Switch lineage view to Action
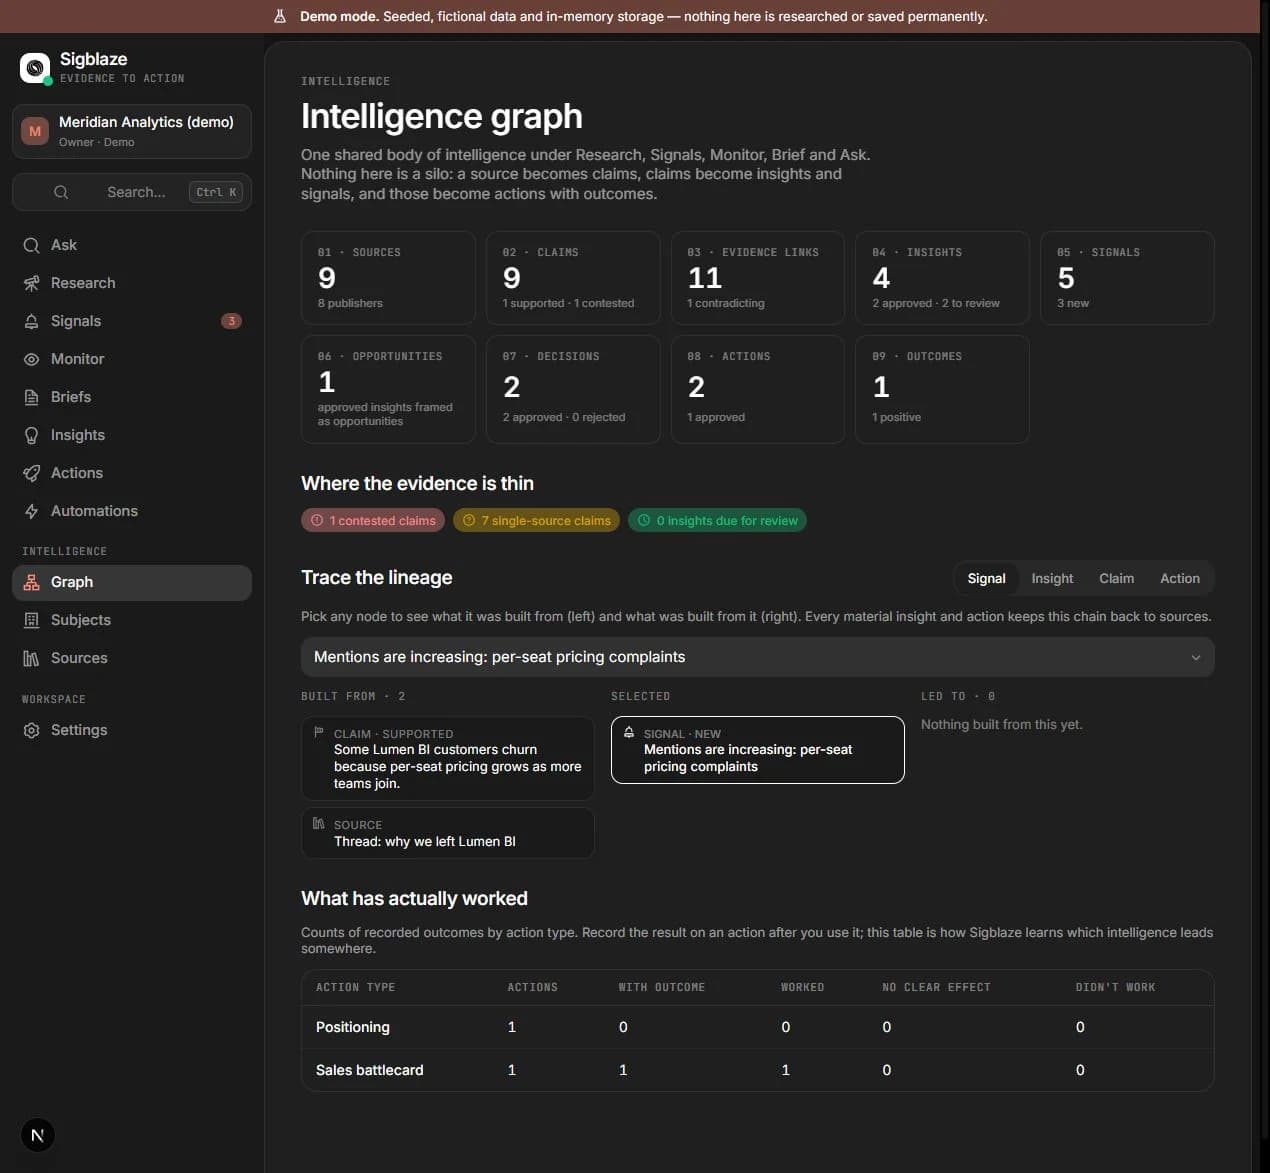The height and width of the screenshot is (1173, 1270). coord(1180,578)
